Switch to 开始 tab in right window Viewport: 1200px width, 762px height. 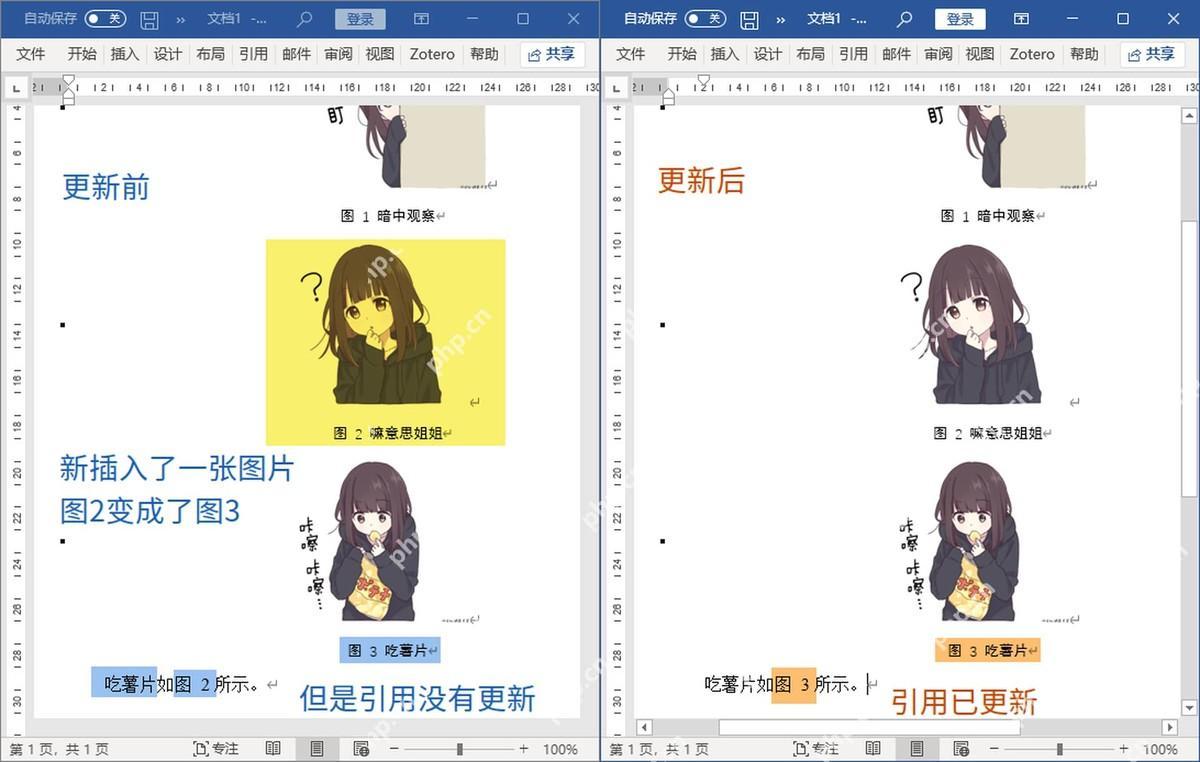(682, 54)
